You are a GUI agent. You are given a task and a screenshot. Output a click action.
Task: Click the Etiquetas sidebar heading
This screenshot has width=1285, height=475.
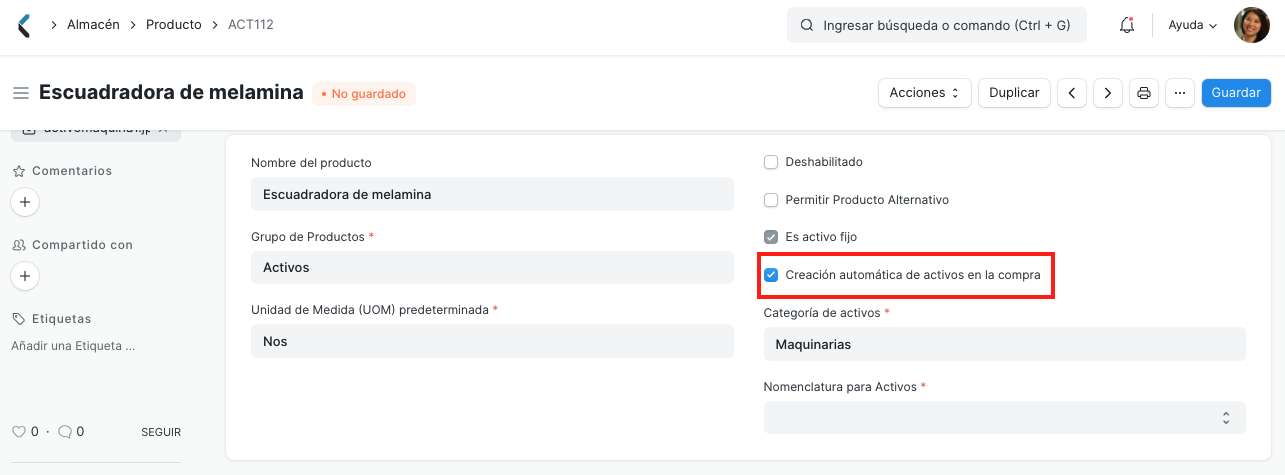tap(61, 319)
